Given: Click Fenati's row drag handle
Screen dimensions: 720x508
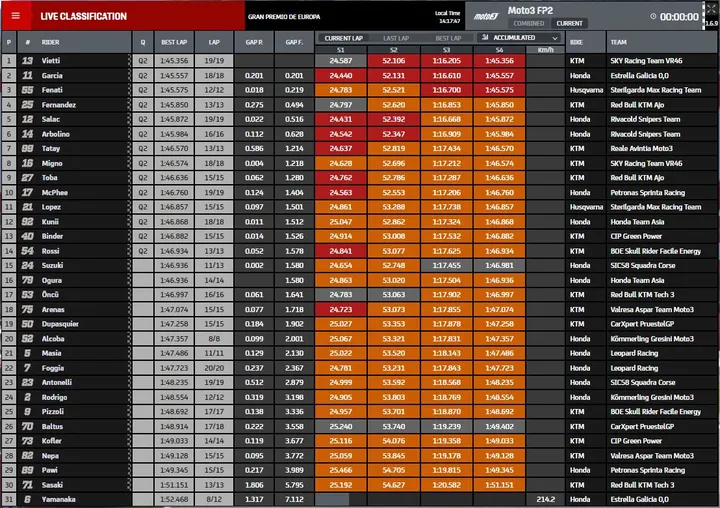Looking at the screenshot, I should point(129,90).
